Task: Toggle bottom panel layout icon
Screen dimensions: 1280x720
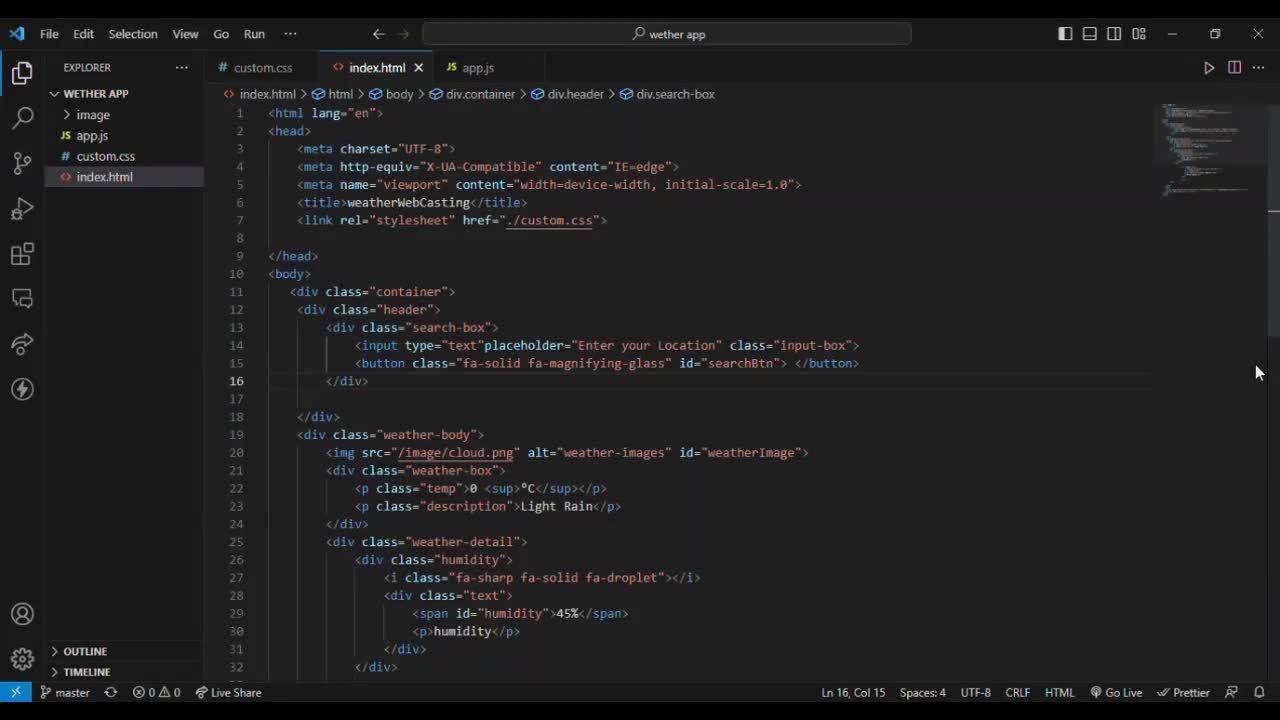Action: (x=1089, y=34)
